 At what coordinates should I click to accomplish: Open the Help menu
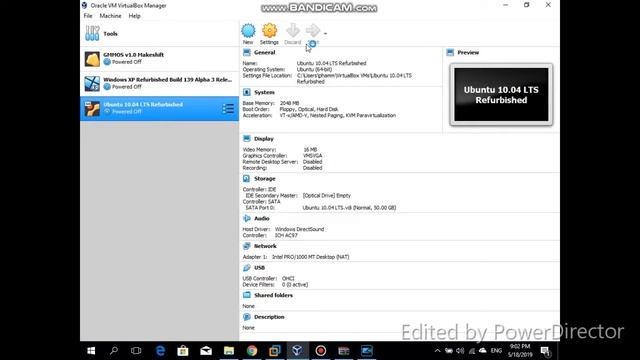point(134,16)
